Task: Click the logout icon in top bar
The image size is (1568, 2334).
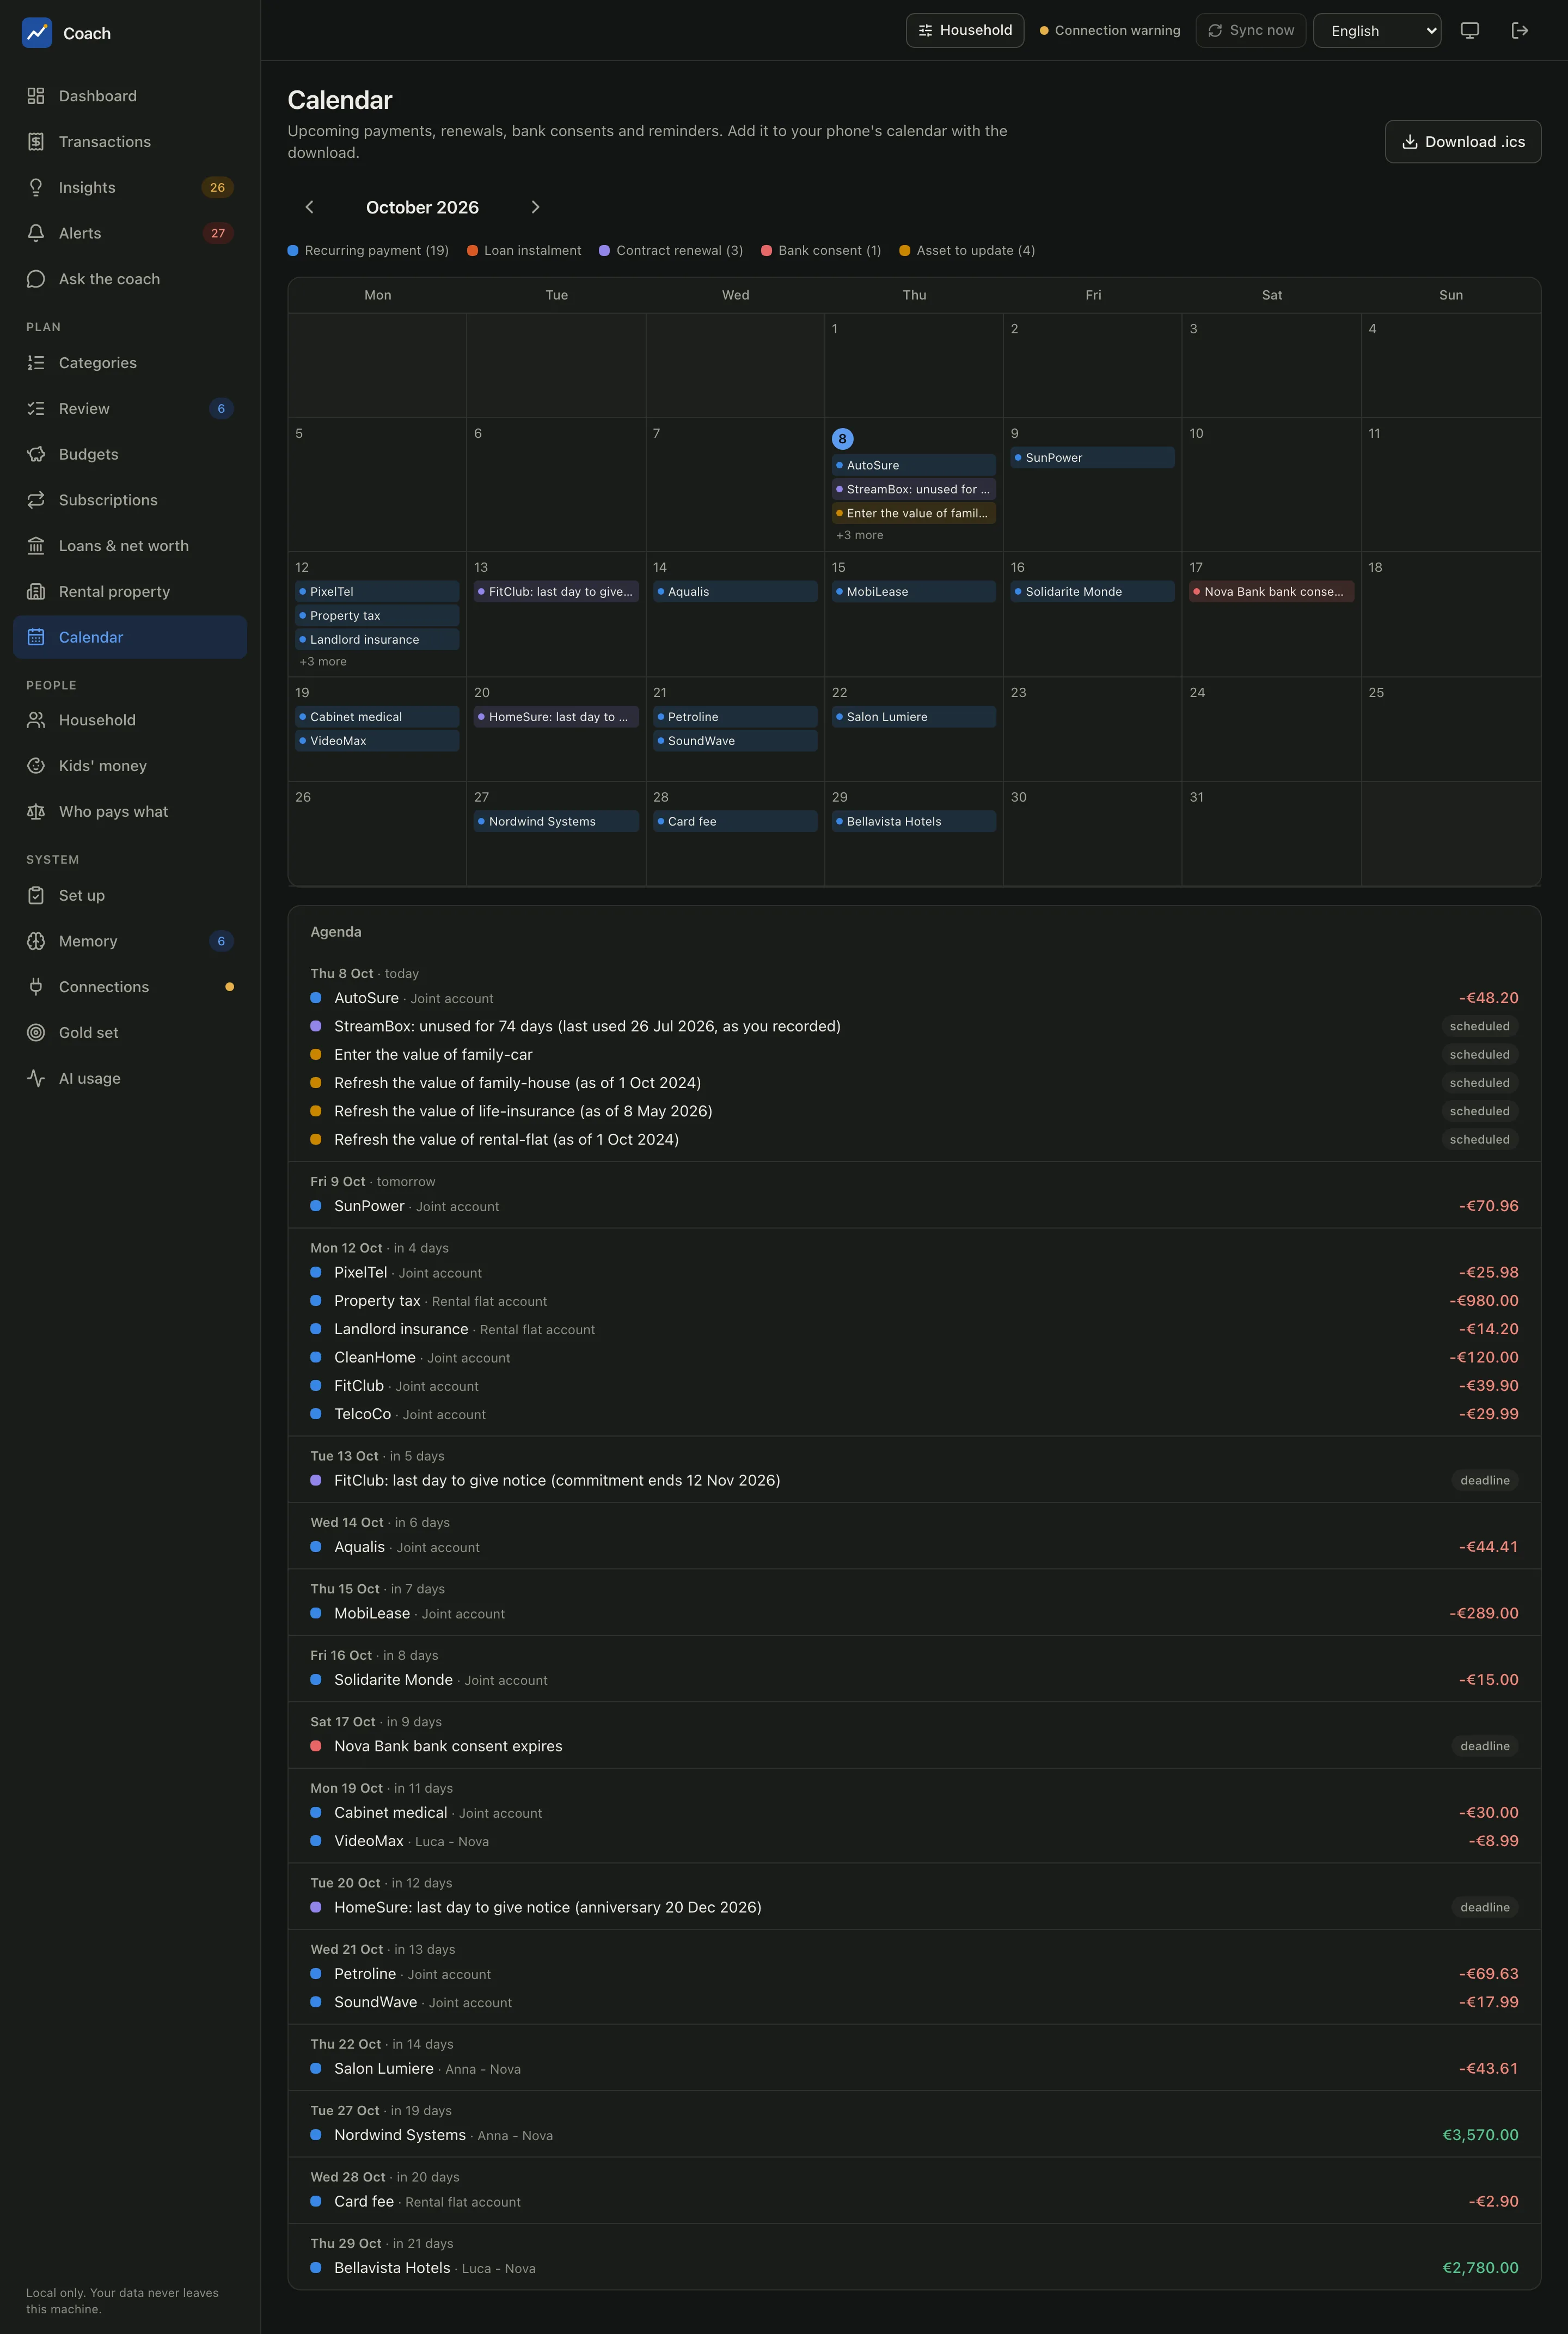Action: click(1519, 30)
